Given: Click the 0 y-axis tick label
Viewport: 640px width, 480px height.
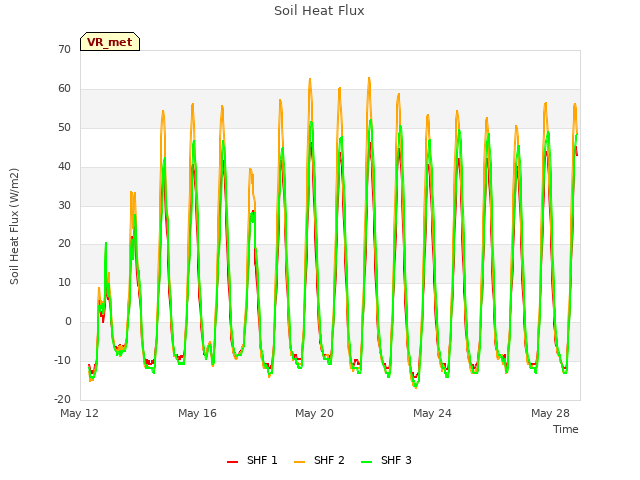Looking at the screenshot, I should [68, 322].
